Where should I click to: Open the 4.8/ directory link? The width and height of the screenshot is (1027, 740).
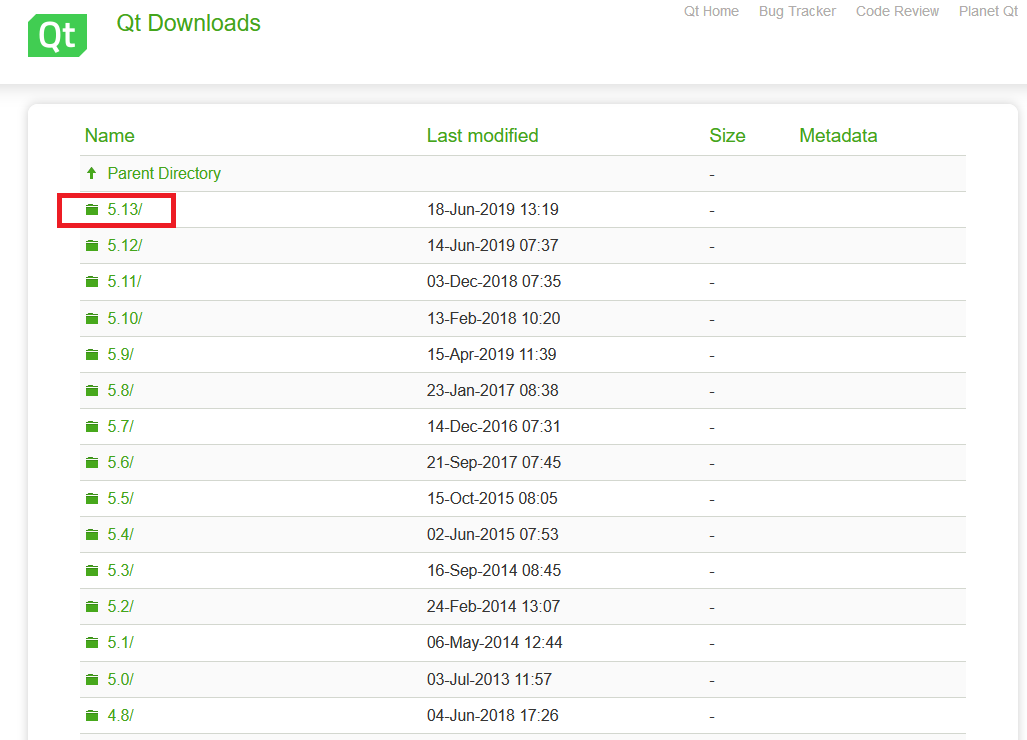click(121, 715)
